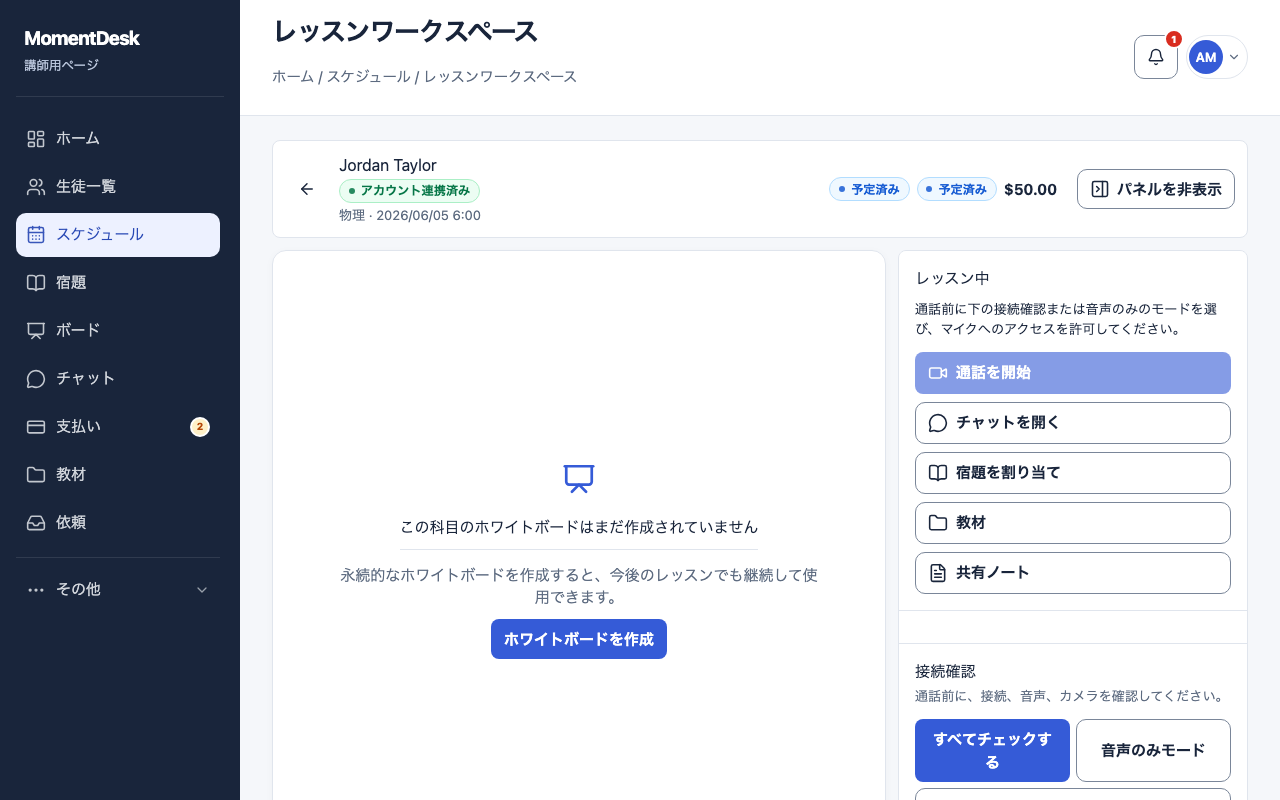Click the book icon on 宿題を割り当て
This screenshot has width=1280, height=800.
pos(938,473)
